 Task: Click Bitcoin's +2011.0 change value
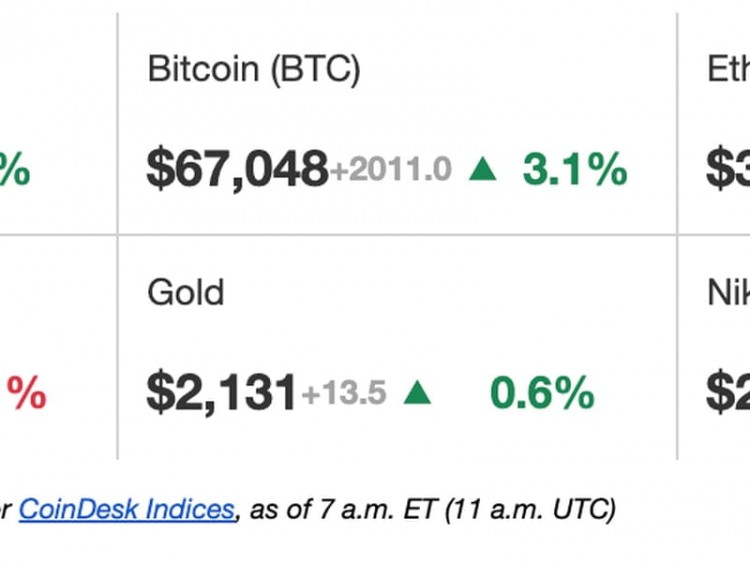click(x=391, y=170)
